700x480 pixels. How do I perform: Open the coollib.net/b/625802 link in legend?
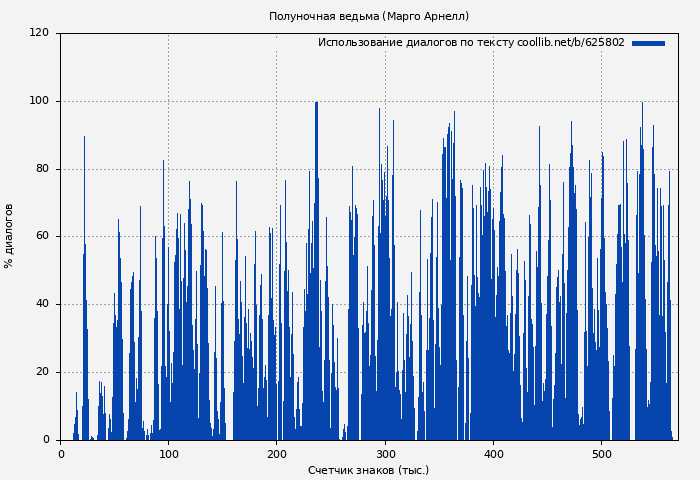(x=570, y=43)
